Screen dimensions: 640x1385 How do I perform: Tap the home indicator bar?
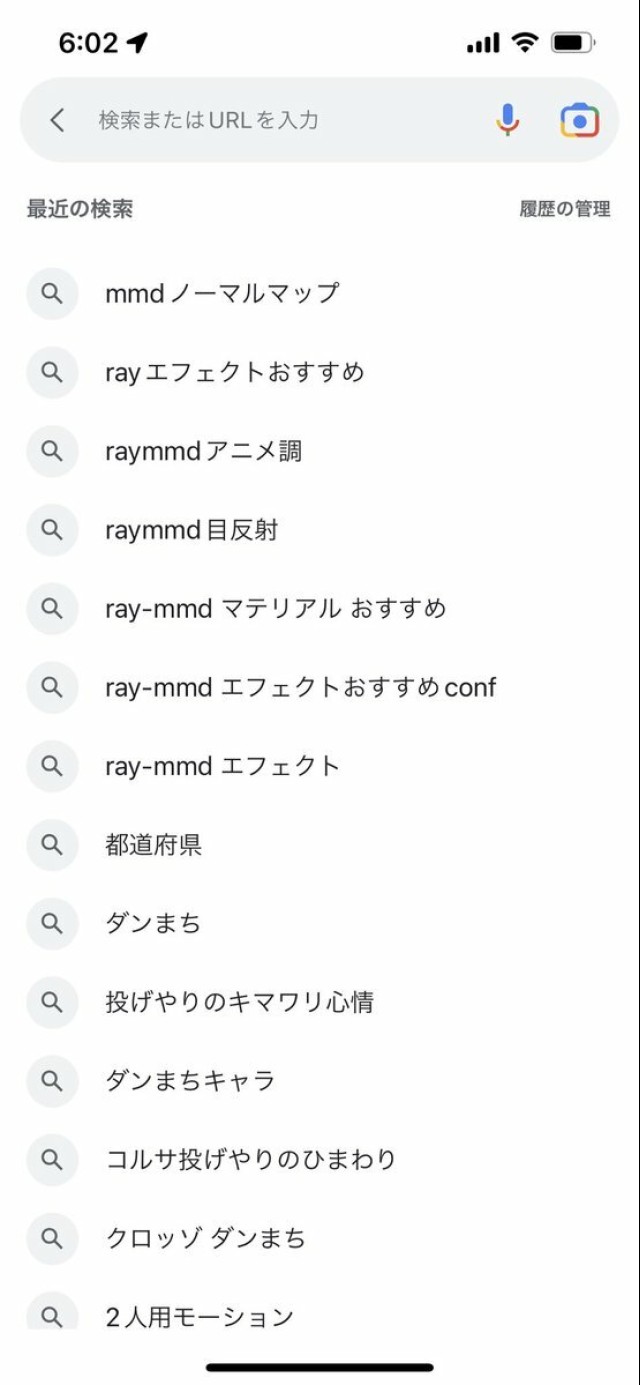(320, 1367)
